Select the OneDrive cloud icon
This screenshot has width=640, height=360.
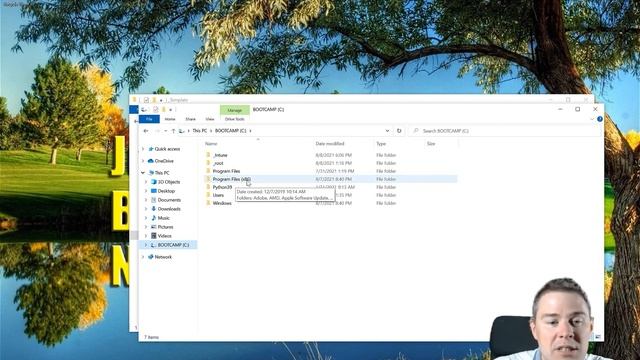click(151, 161)
